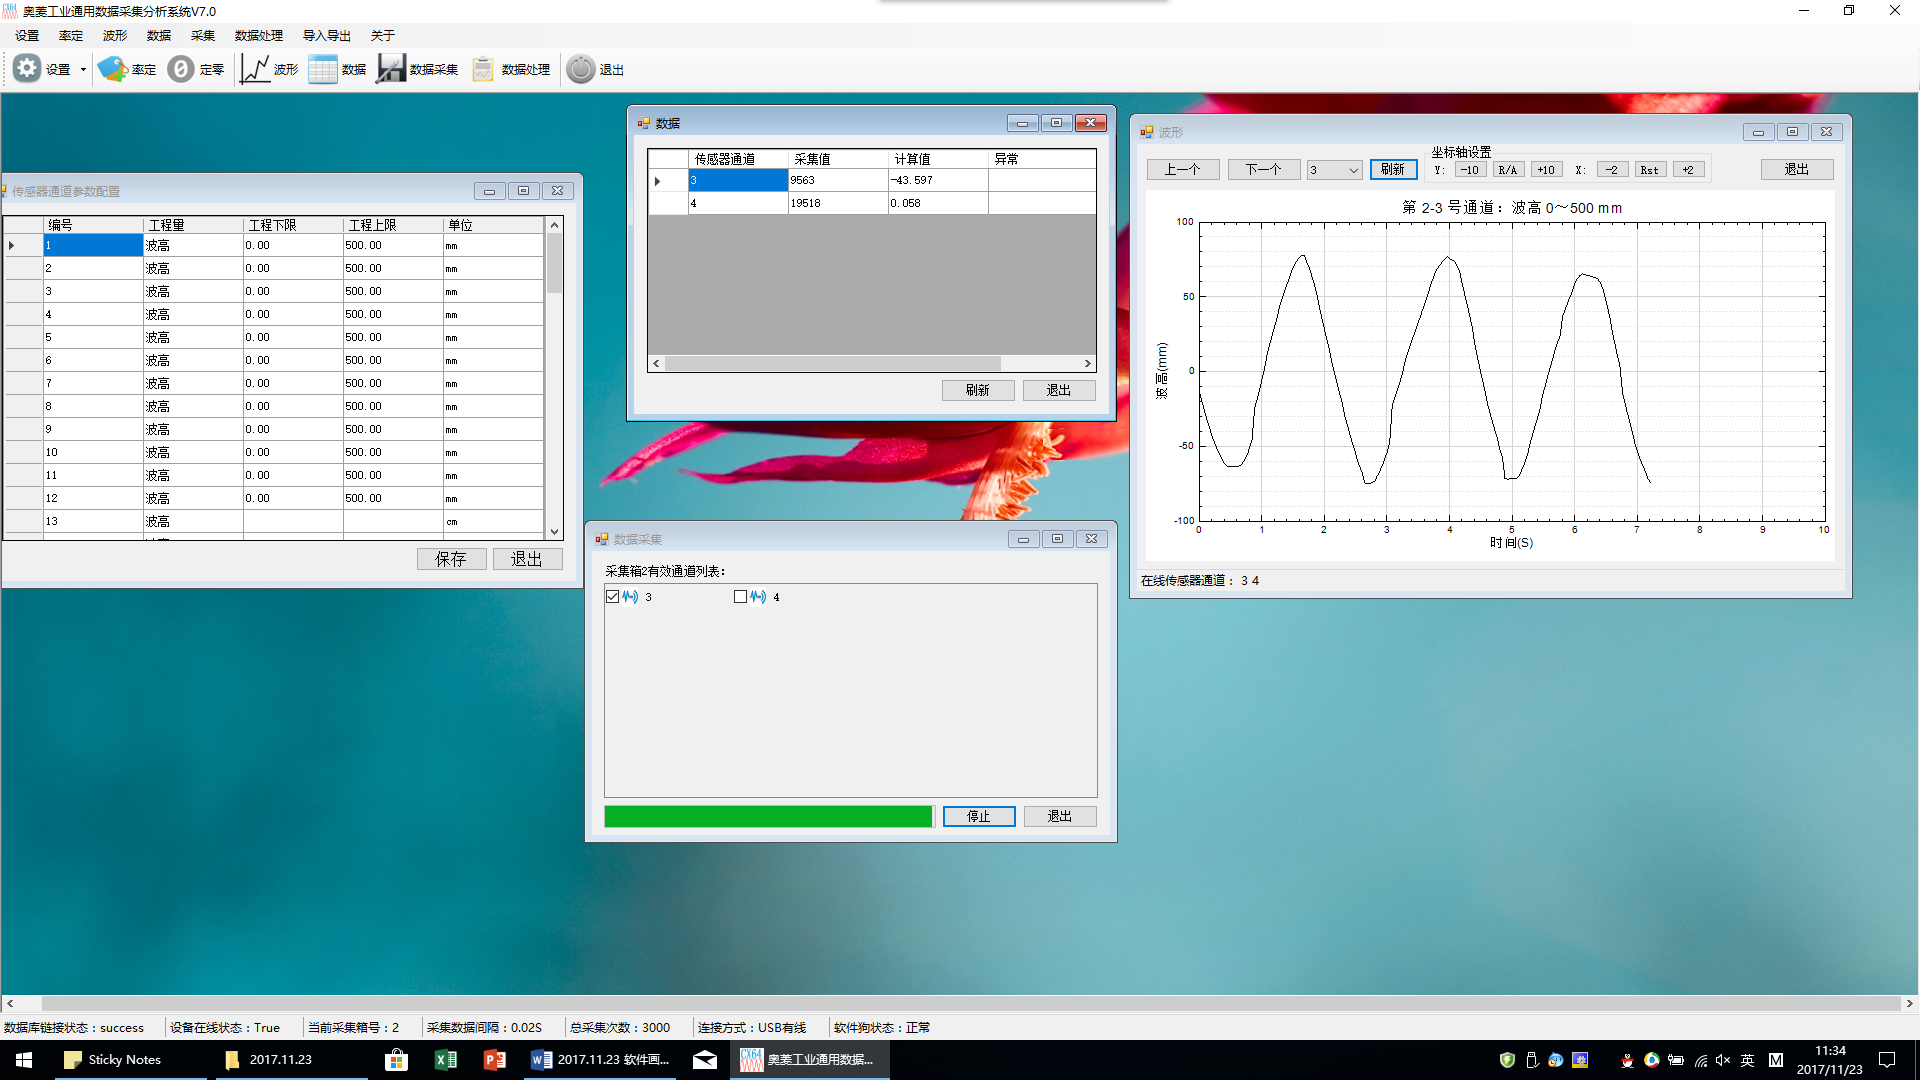Click the X axis -2 button

pos(1612,170)
